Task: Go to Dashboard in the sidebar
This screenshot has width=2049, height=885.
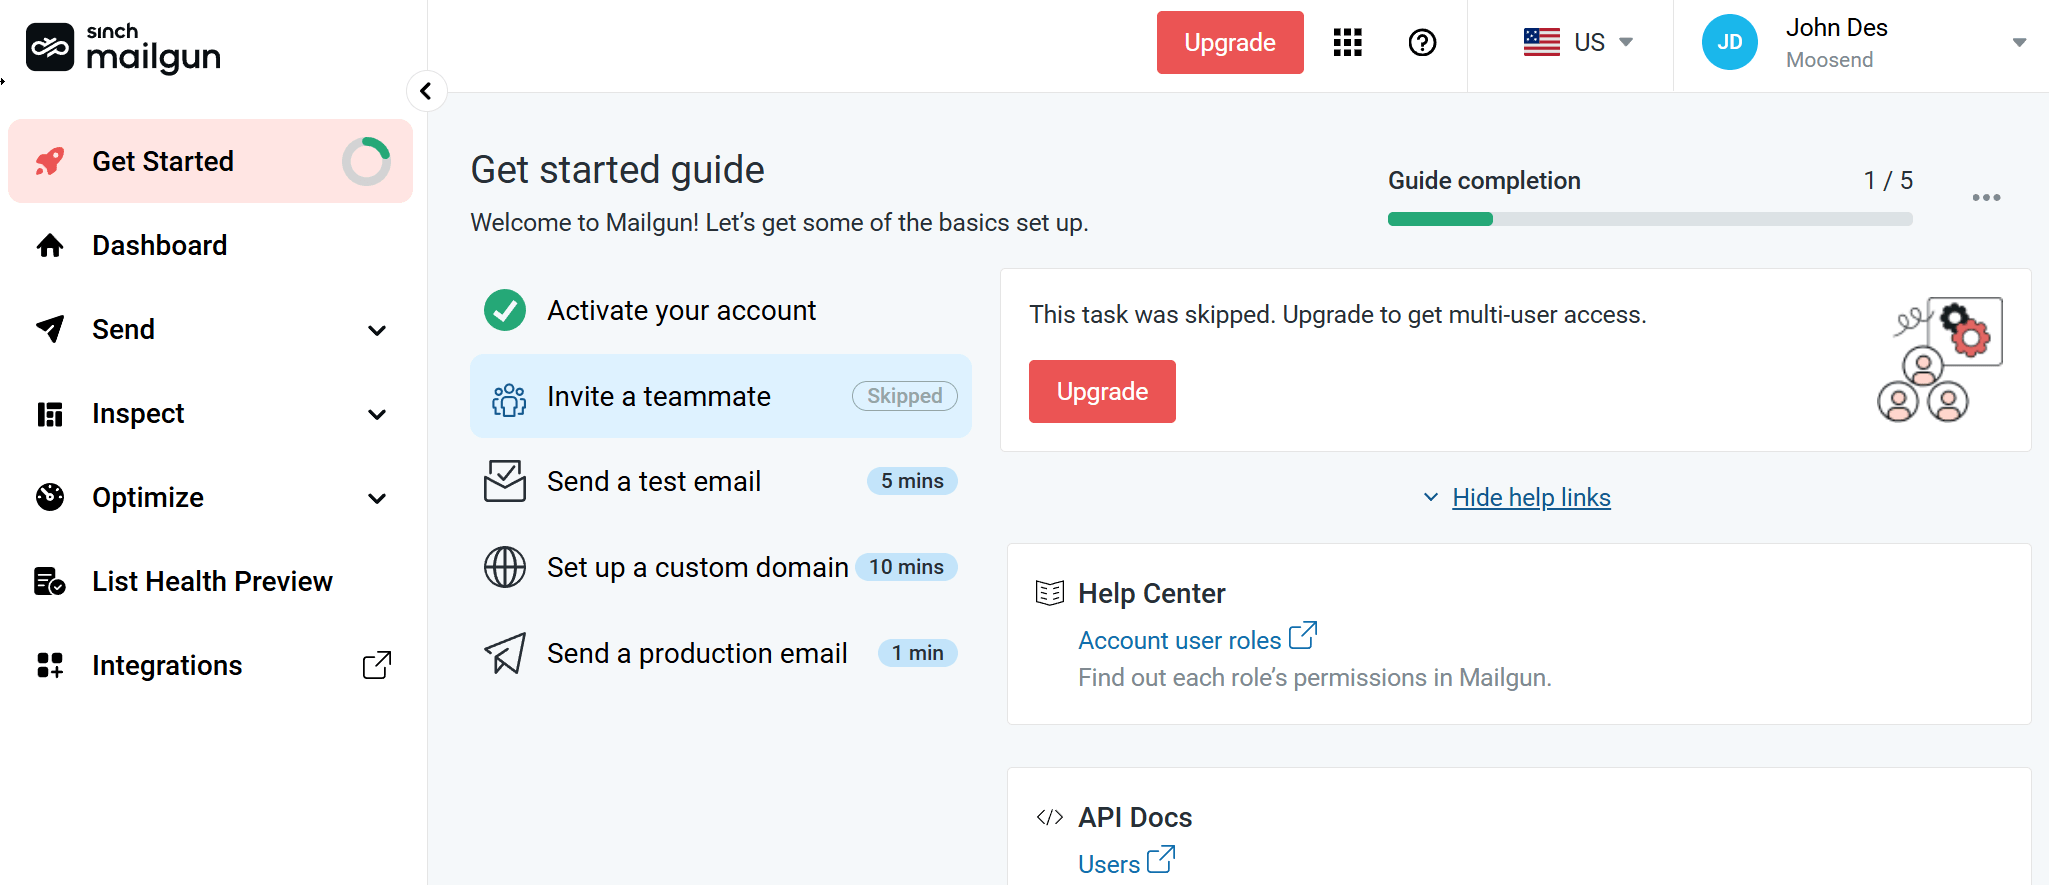Action: (210, 245)
